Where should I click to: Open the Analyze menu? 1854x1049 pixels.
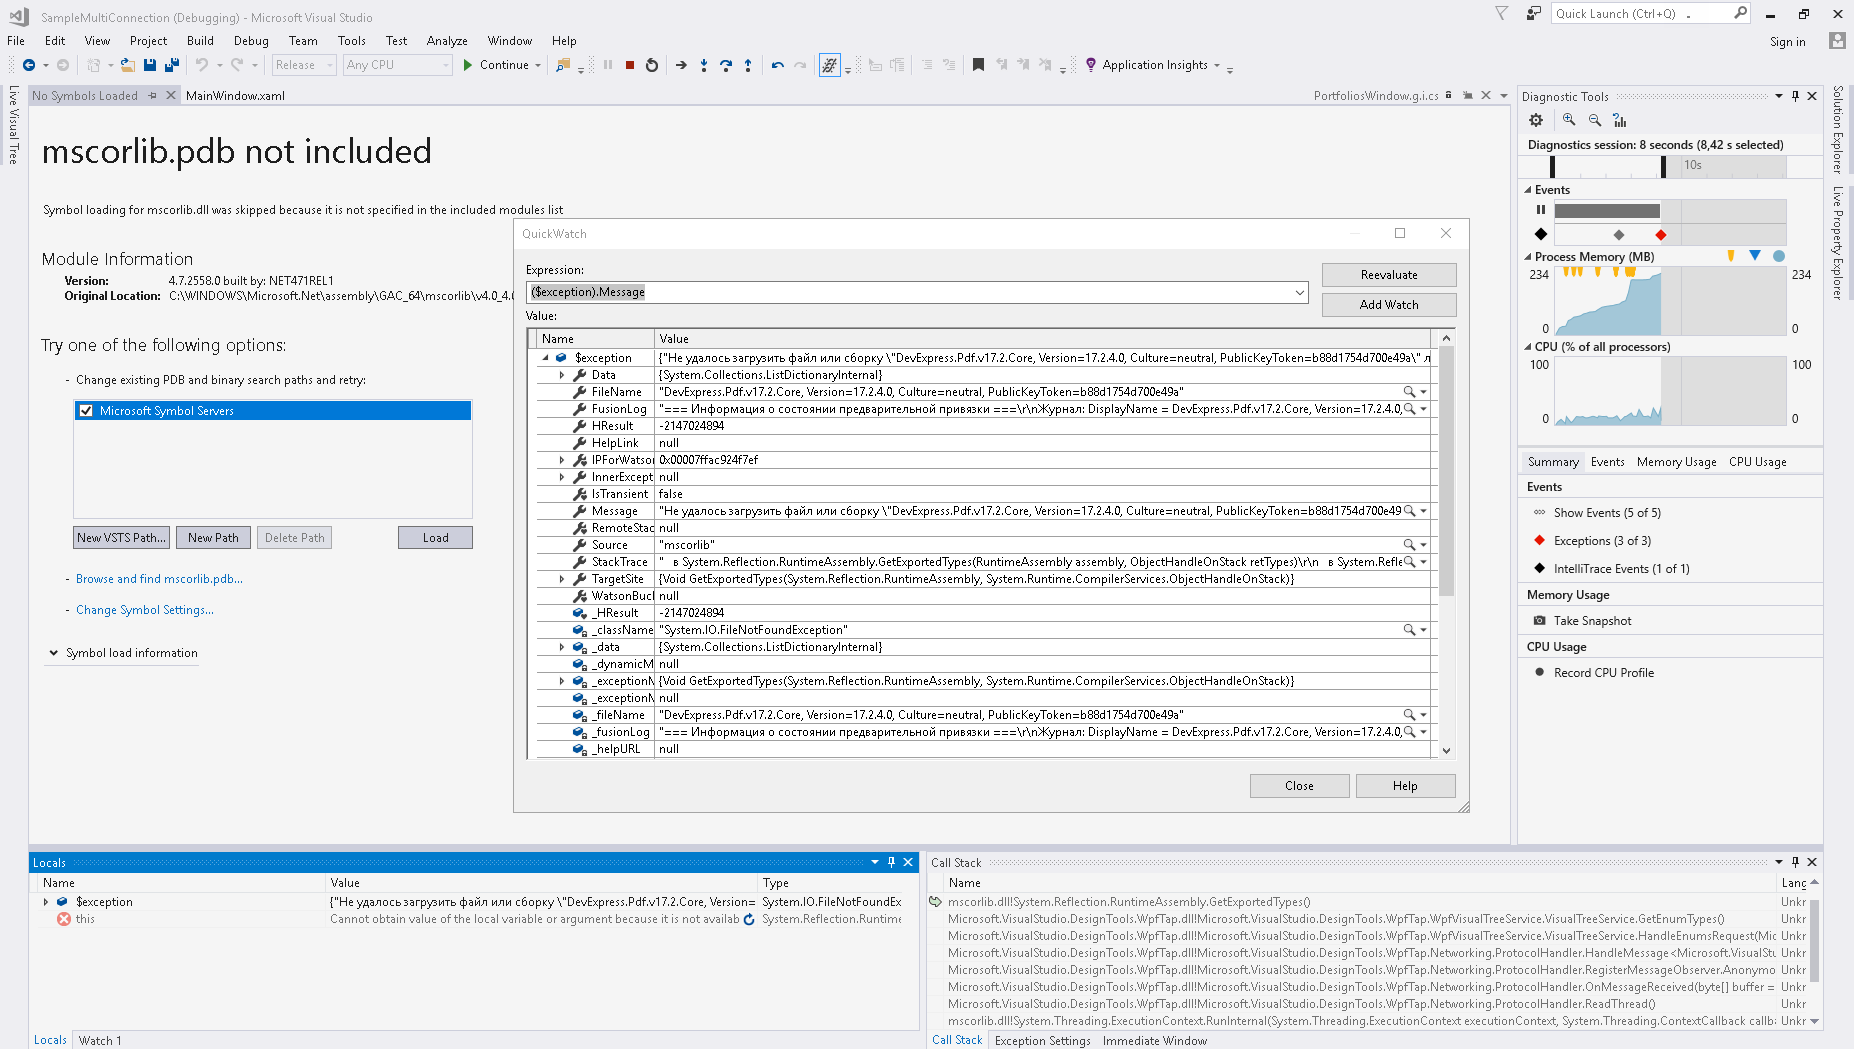pyautogui.click(x=447, y=41)
